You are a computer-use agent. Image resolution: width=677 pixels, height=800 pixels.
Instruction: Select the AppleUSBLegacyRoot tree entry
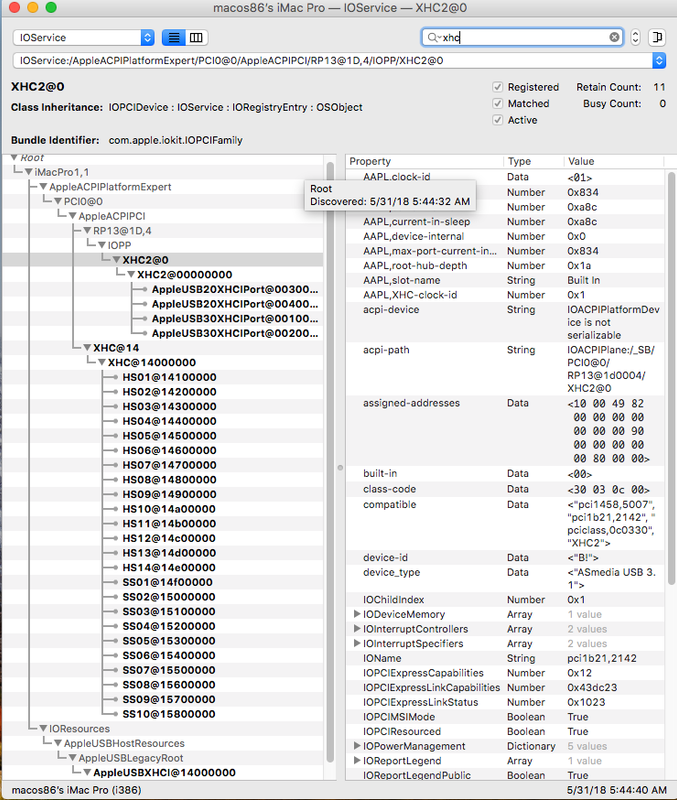(x=131, y=758)
